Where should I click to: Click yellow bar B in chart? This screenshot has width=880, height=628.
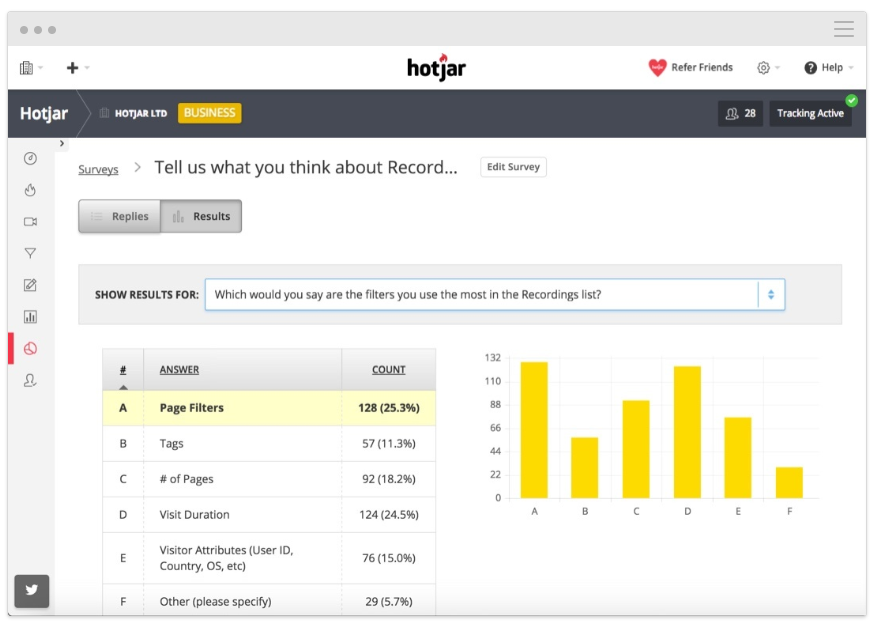click(x=584, y=467)
